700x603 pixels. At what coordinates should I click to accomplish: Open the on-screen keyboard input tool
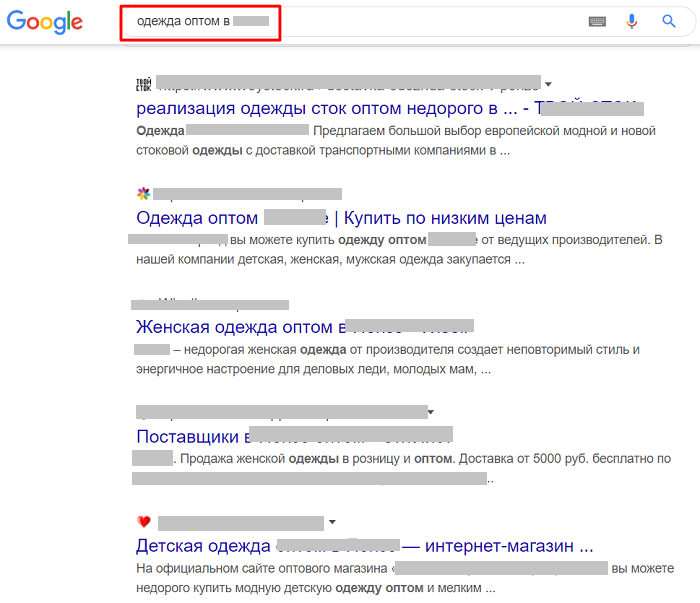597,21
